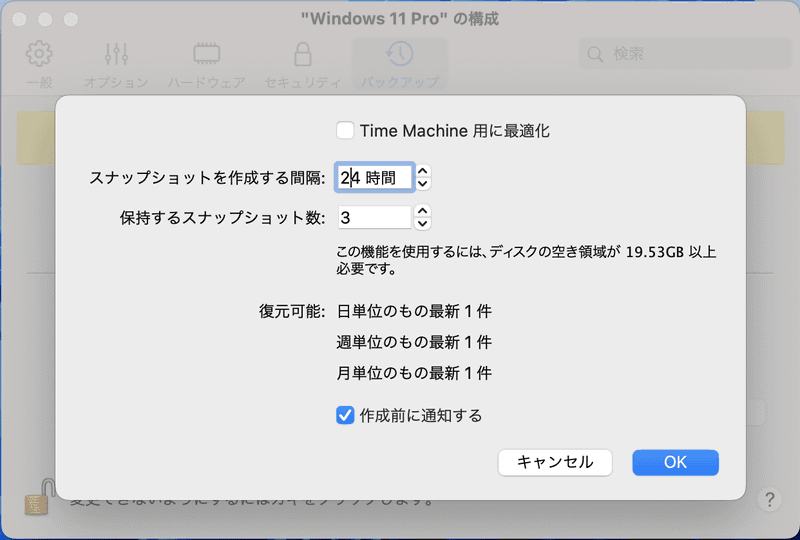Click the help question mark button
800x540 pixels.
tap(769, 499)
